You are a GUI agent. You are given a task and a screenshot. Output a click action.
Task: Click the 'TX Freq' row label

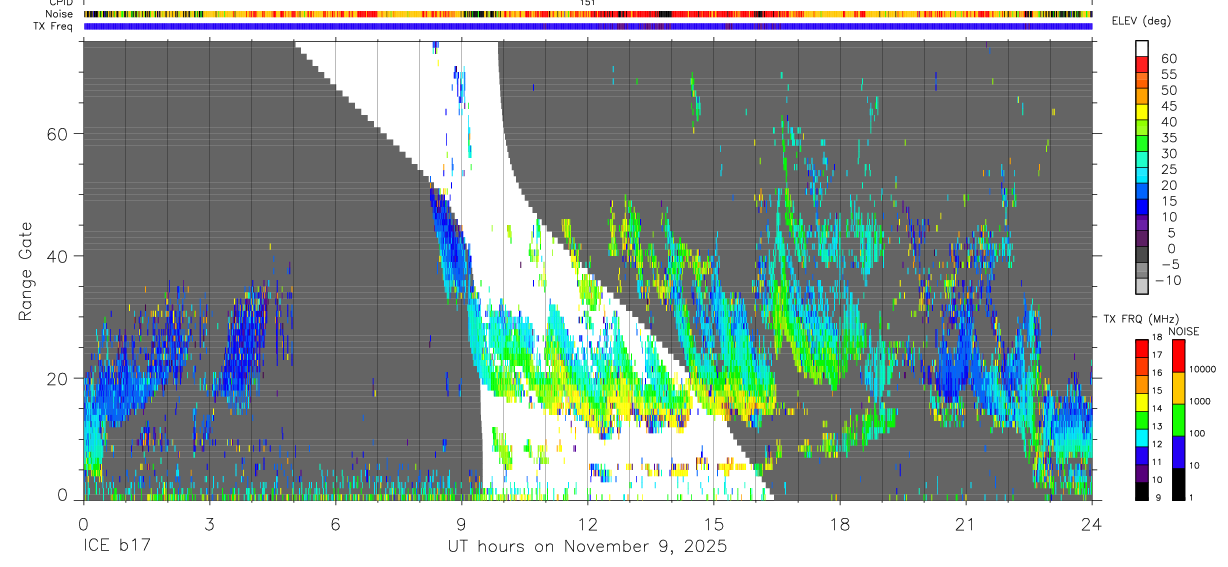coord(54,26)
